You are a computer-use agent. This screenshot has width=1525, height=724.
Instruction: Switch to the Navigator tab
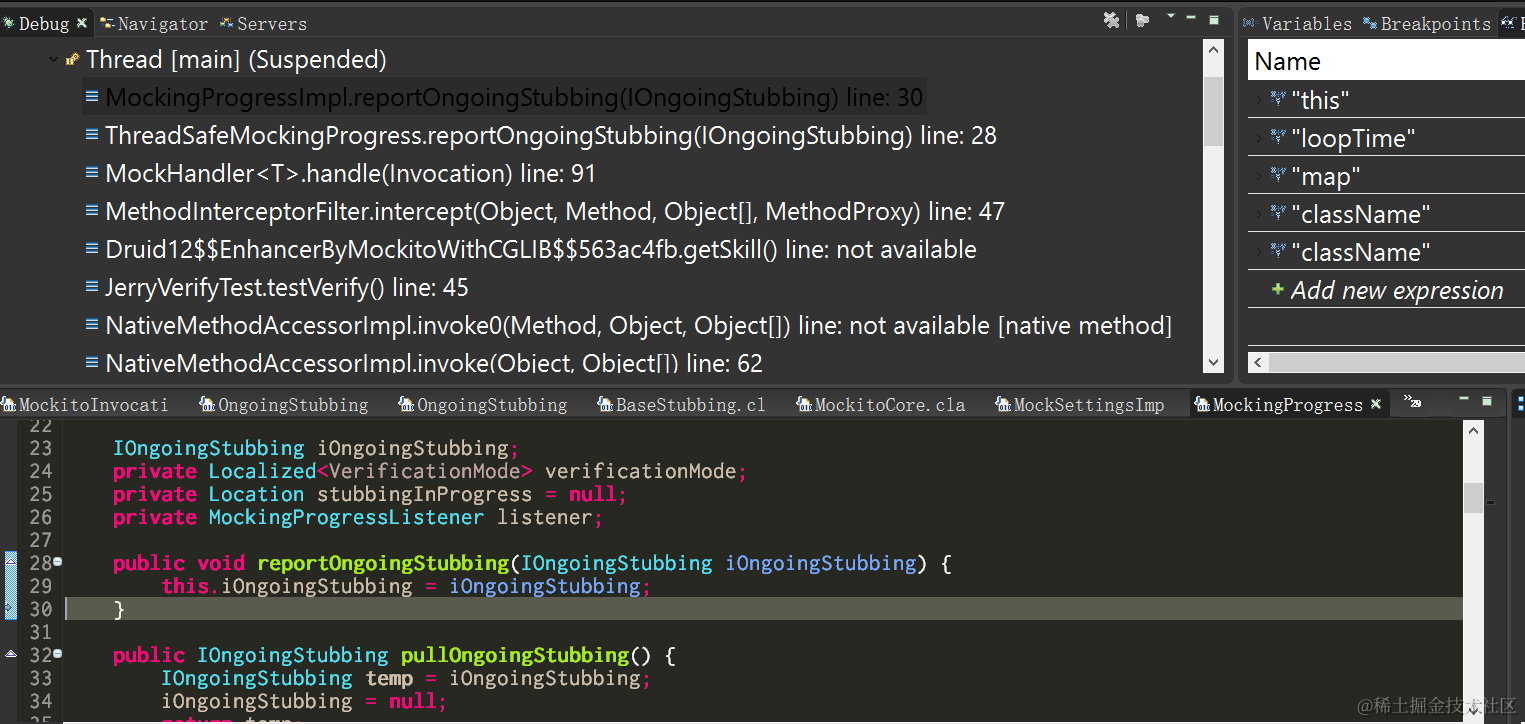[154, 23]
